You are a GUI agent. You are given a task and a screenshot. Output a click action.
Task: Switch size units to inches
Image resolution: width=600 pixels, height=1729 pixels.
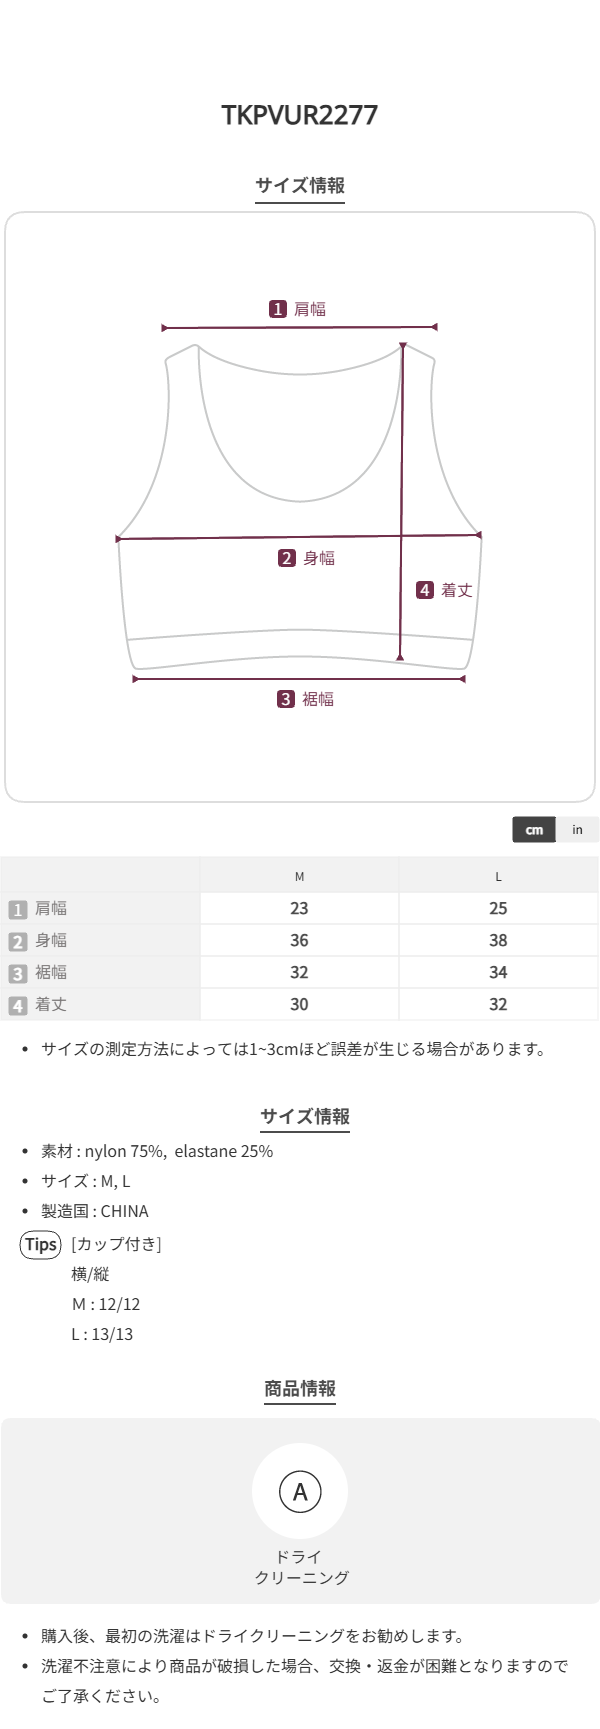(577, 830)
